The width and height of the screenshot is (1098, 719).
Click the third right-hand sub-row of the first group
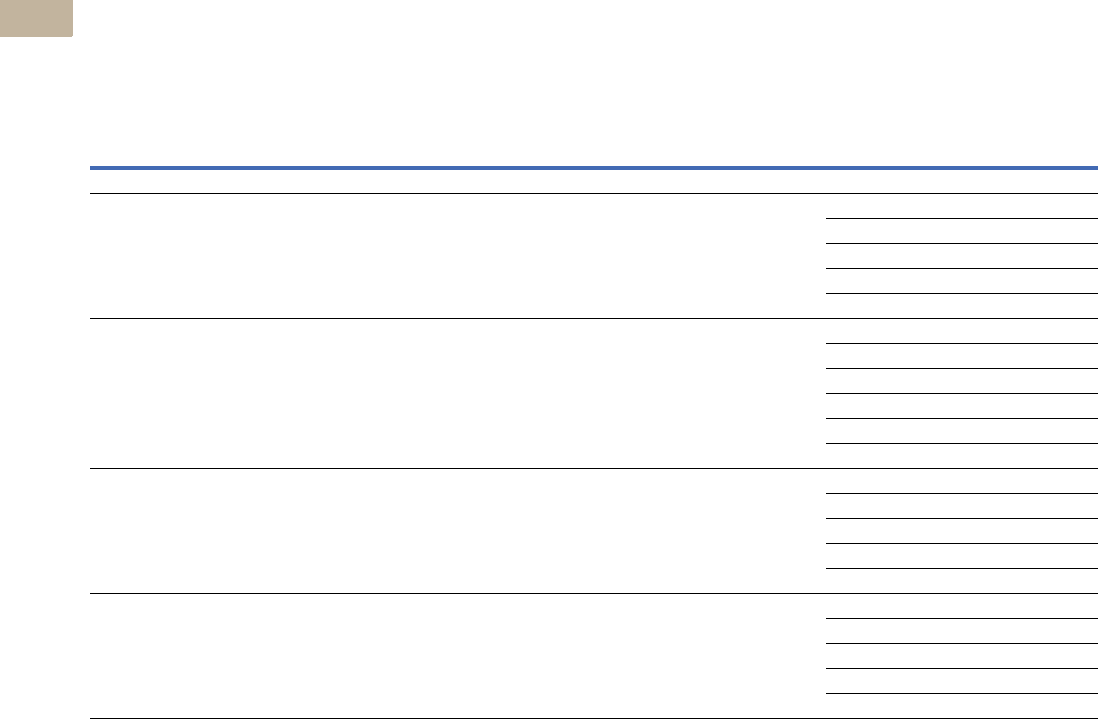tap(962, 256)
